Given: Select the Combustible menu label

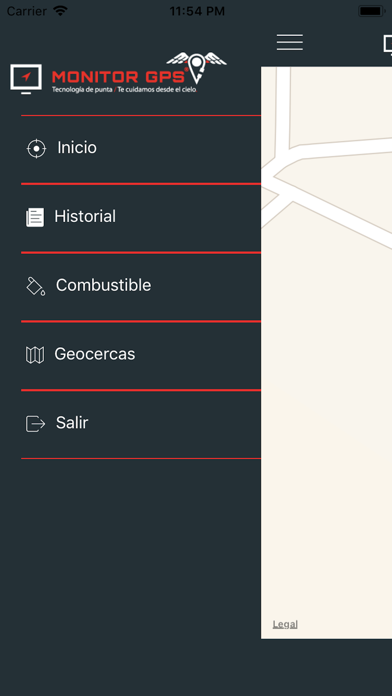Looking at the screenshot, I should click(x=103, y=285).
